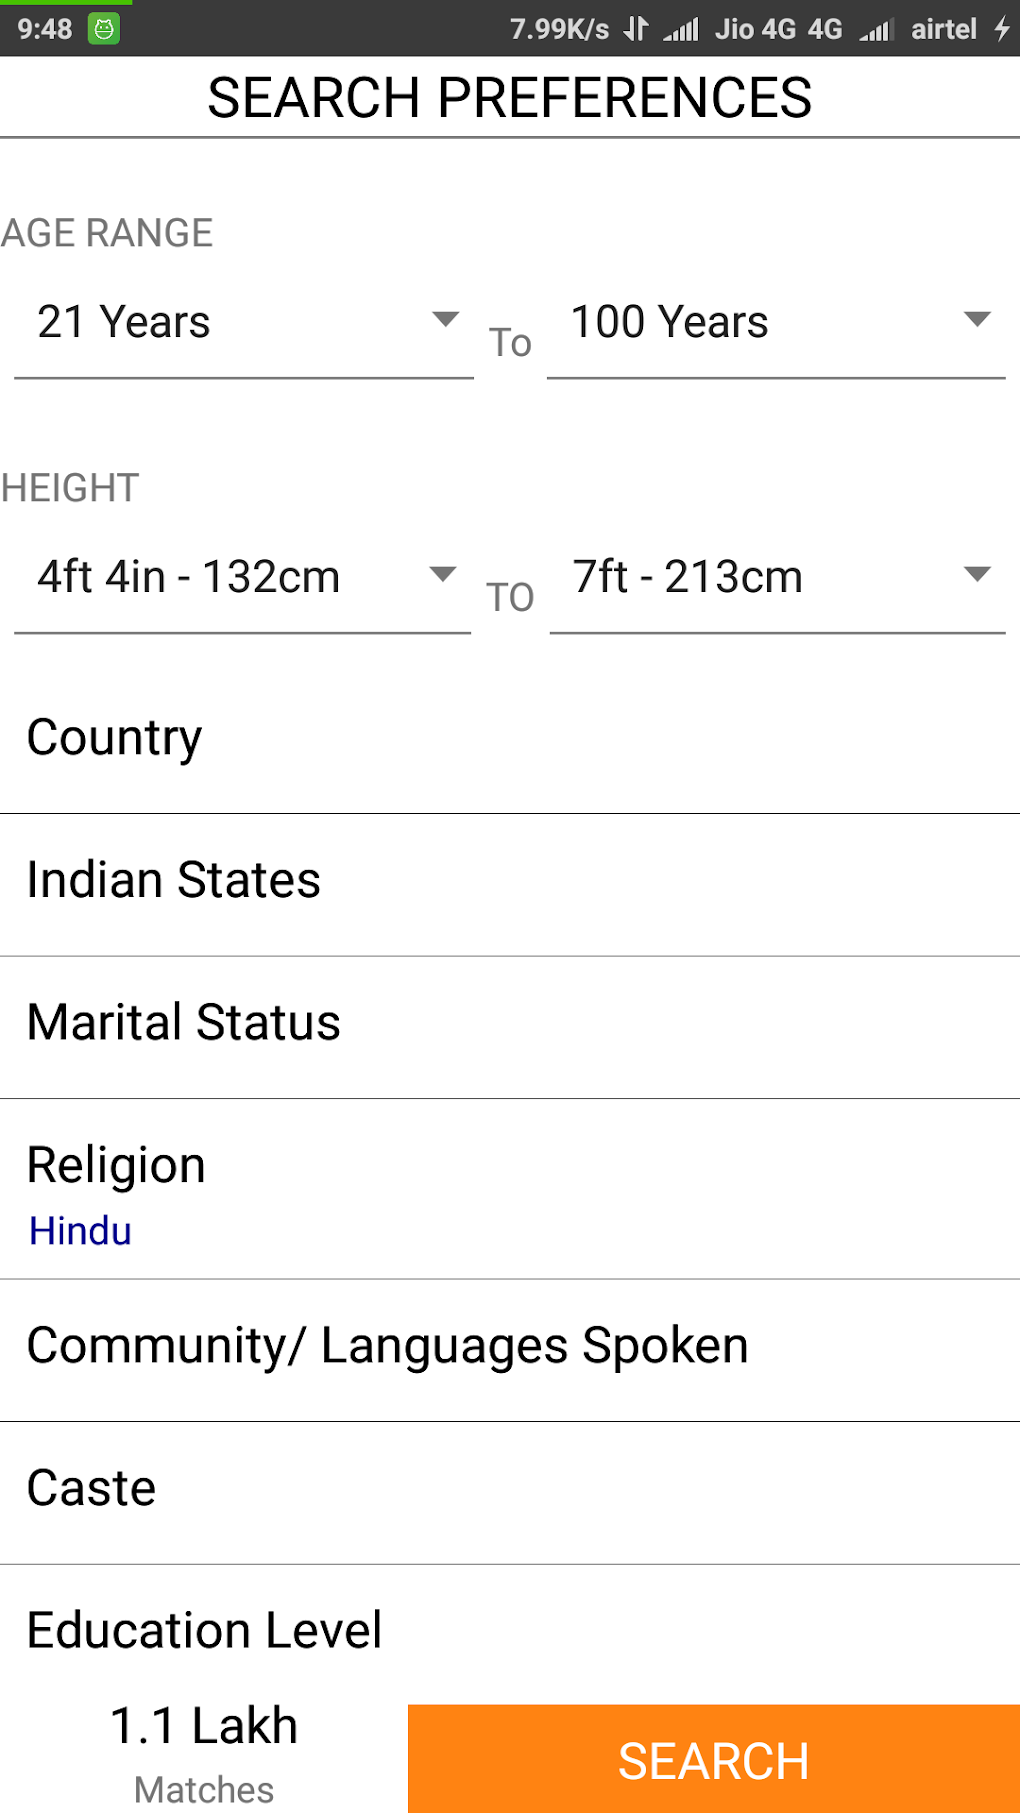Screen dimensions: 1020x1813
Task: Open Education Level preference
Action: pos(510,1631)
